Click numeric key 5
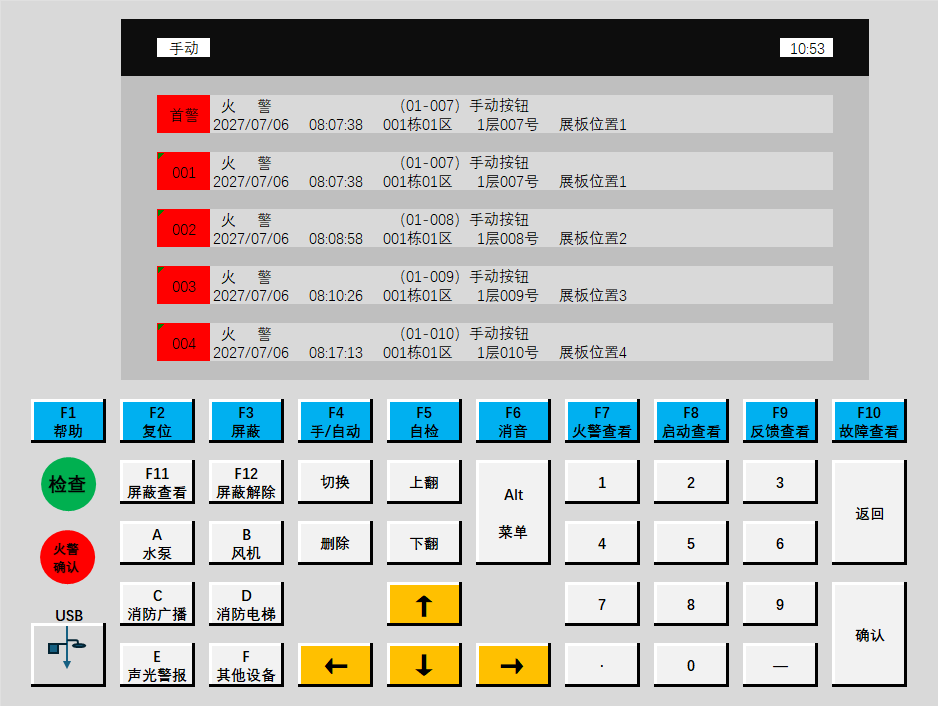Viewport: 938px width, 706px height. (x=691, y=543)
